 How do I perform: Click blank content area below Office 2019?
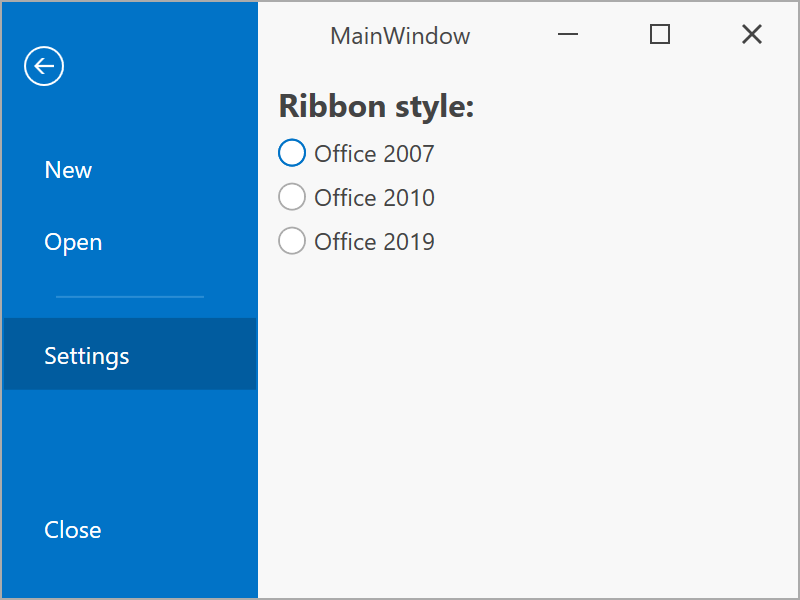[520, 420]
